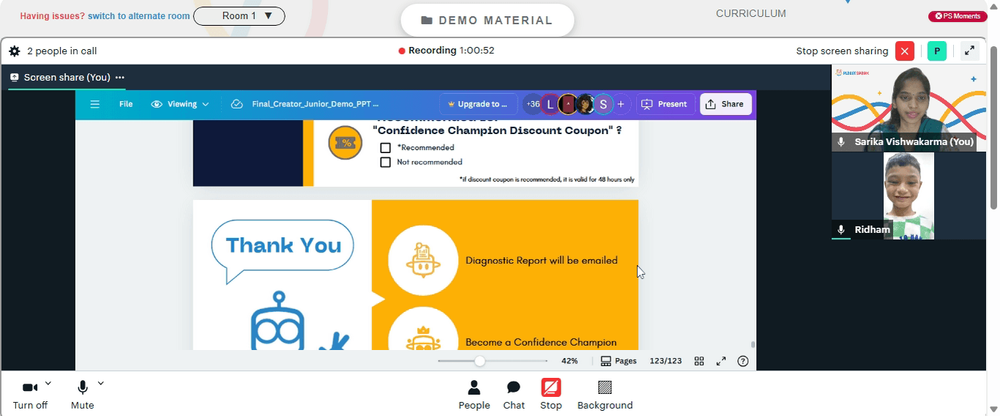Image resolution: width=1000 pixels, height=416 pixels.
Task: Click the help question mark icon
Action: pyautogui.click(x=742, y=361)
